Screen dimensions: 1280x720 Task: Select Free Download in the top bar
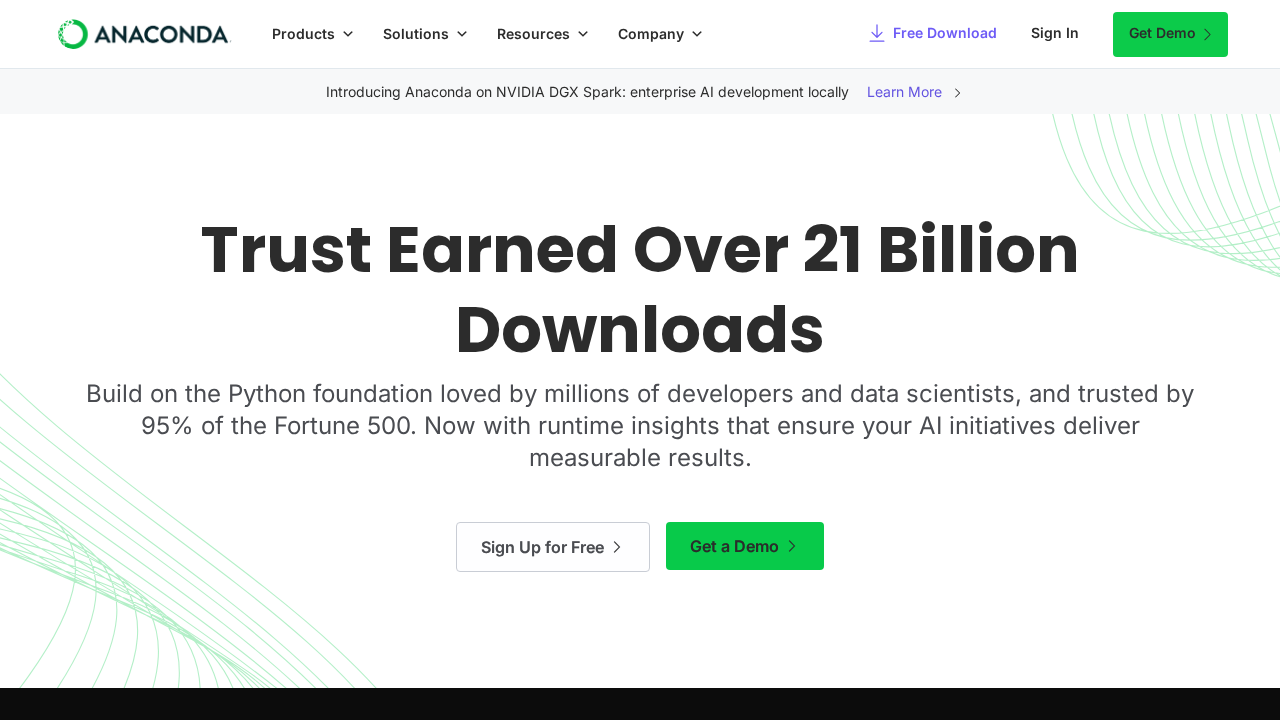944,33
